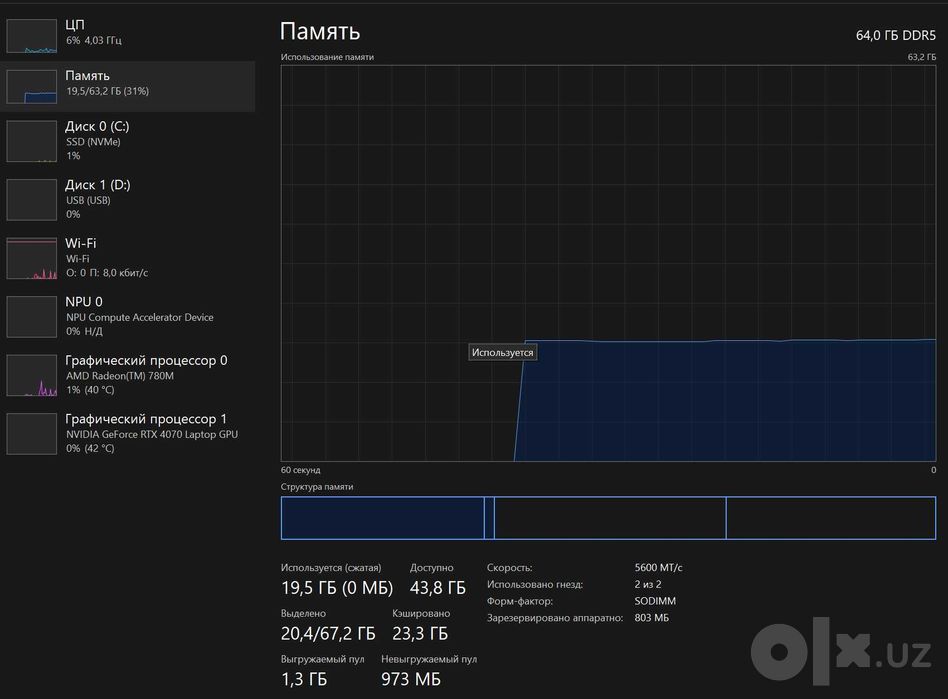Click the Wi-Fi entry title
This screenshot has height=699, width=948.
(x=80, y=243)
